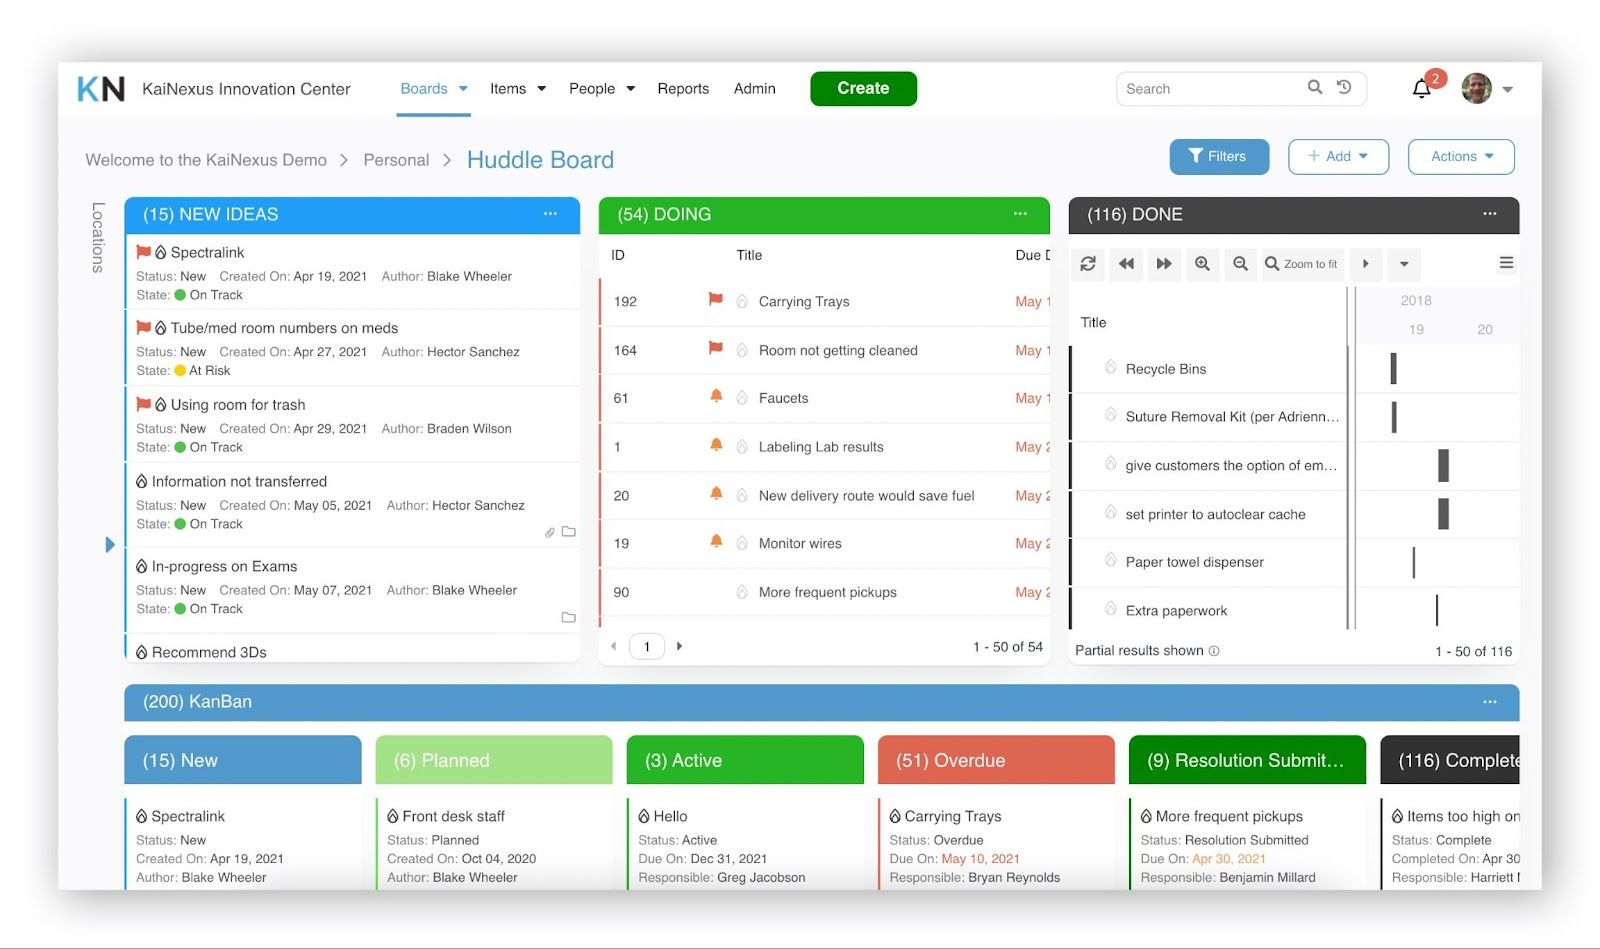Open Using room for trash idea
The height and width of the screenshot is (949, 1600).
pos(238,405)
